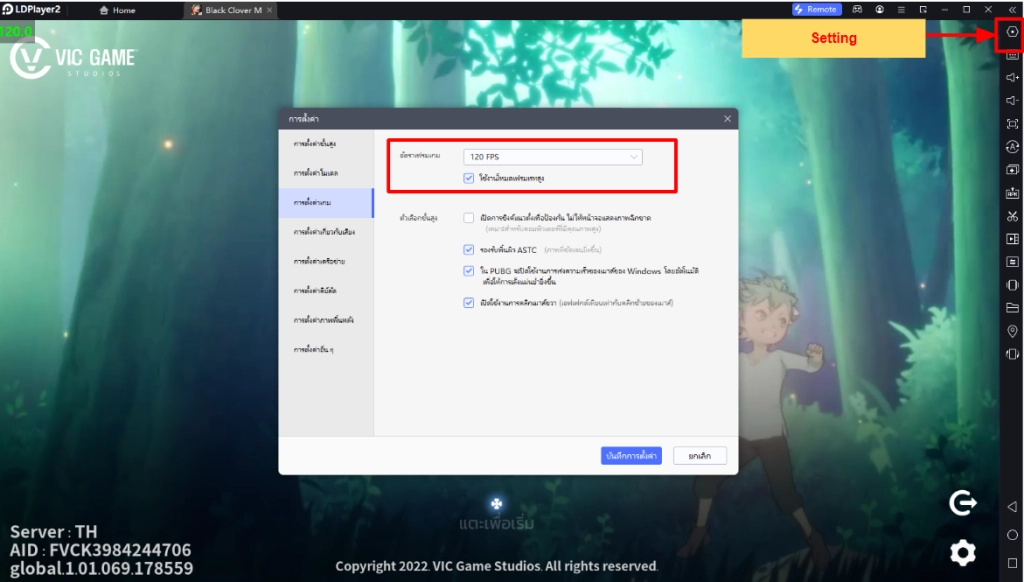The height and width of the screenshot is (582, 1024).
Task: Open the location pin tool in sidebar
Action: pyautogui.click(x=1012, y=331)
